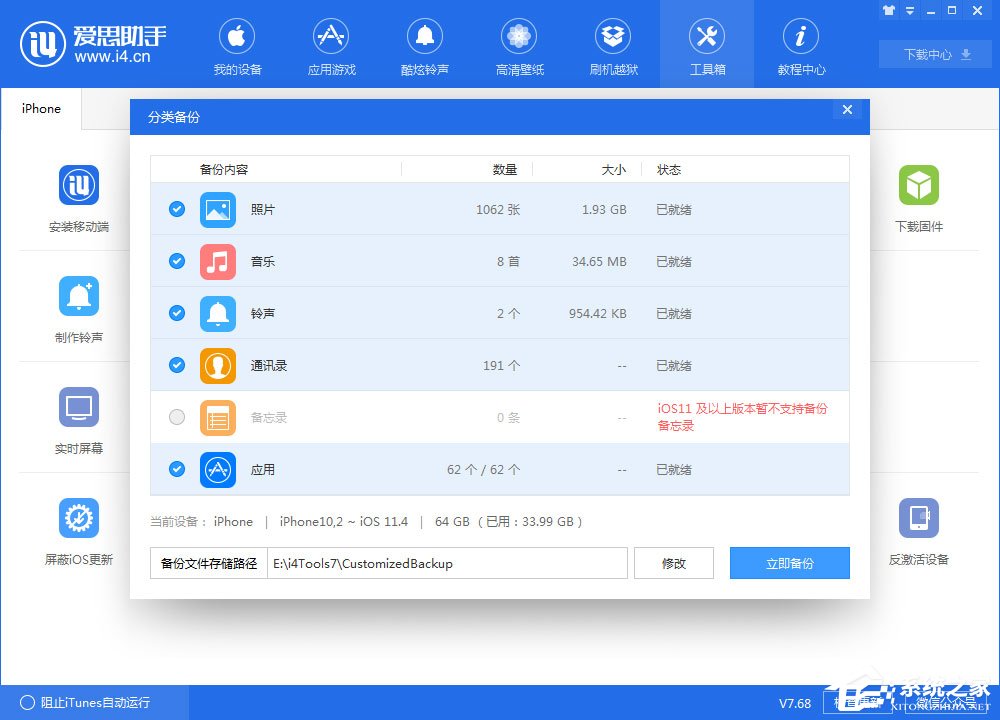Image resolution: width=1000 pixels, height=720 pixels.
Task: Select 安装移动端 in the left sidebar
Action: point(79,197)
